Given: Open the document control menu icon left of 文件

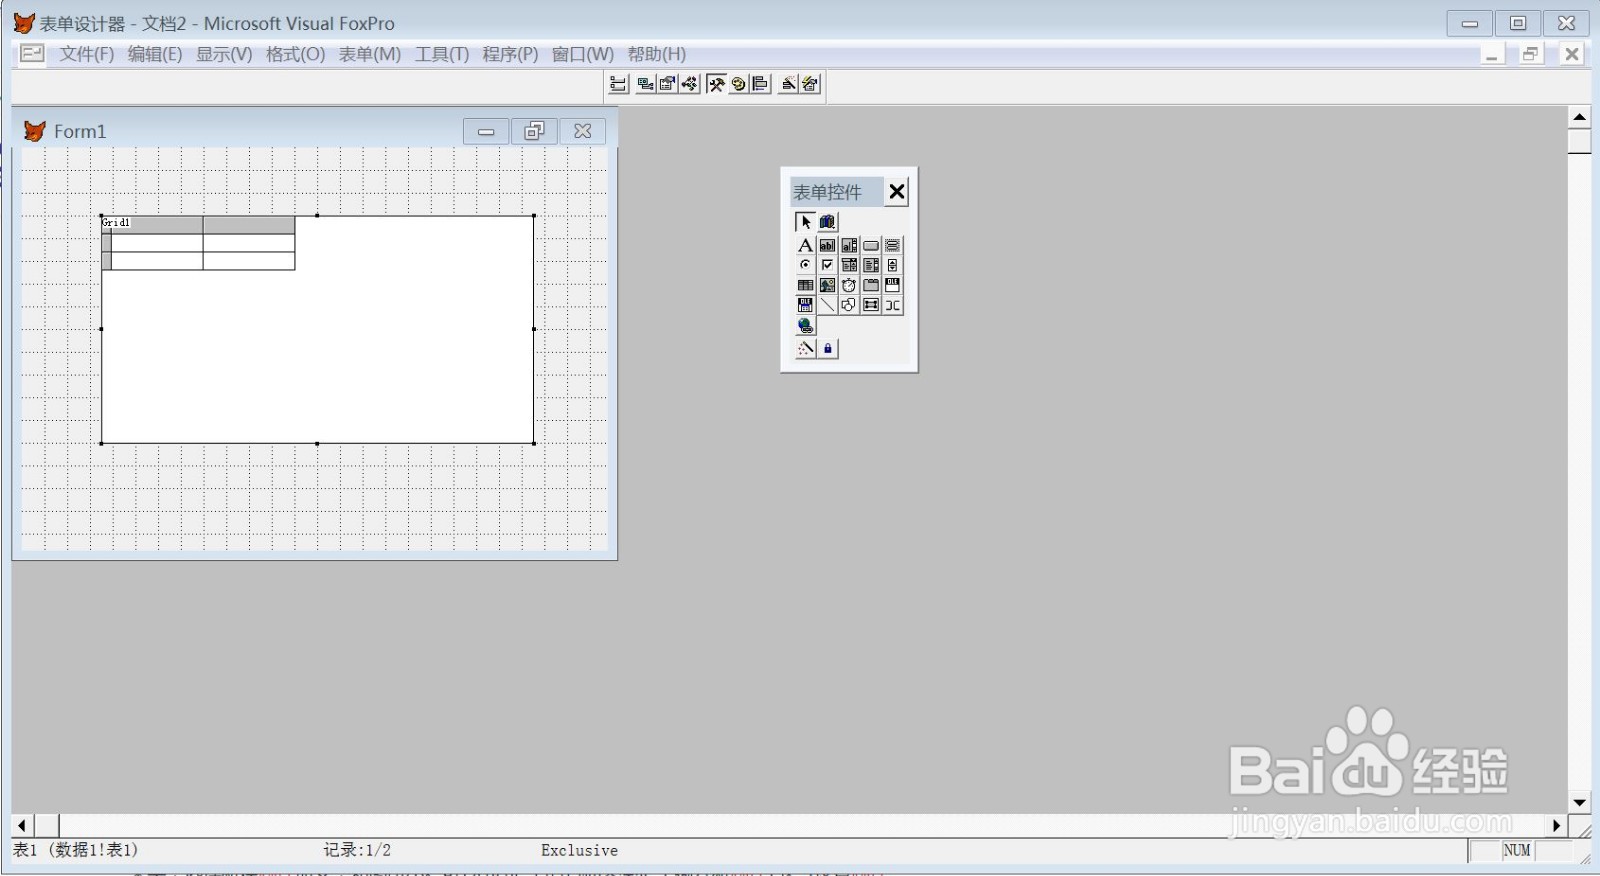Looking at the screenshot, I should pos(32,53).
